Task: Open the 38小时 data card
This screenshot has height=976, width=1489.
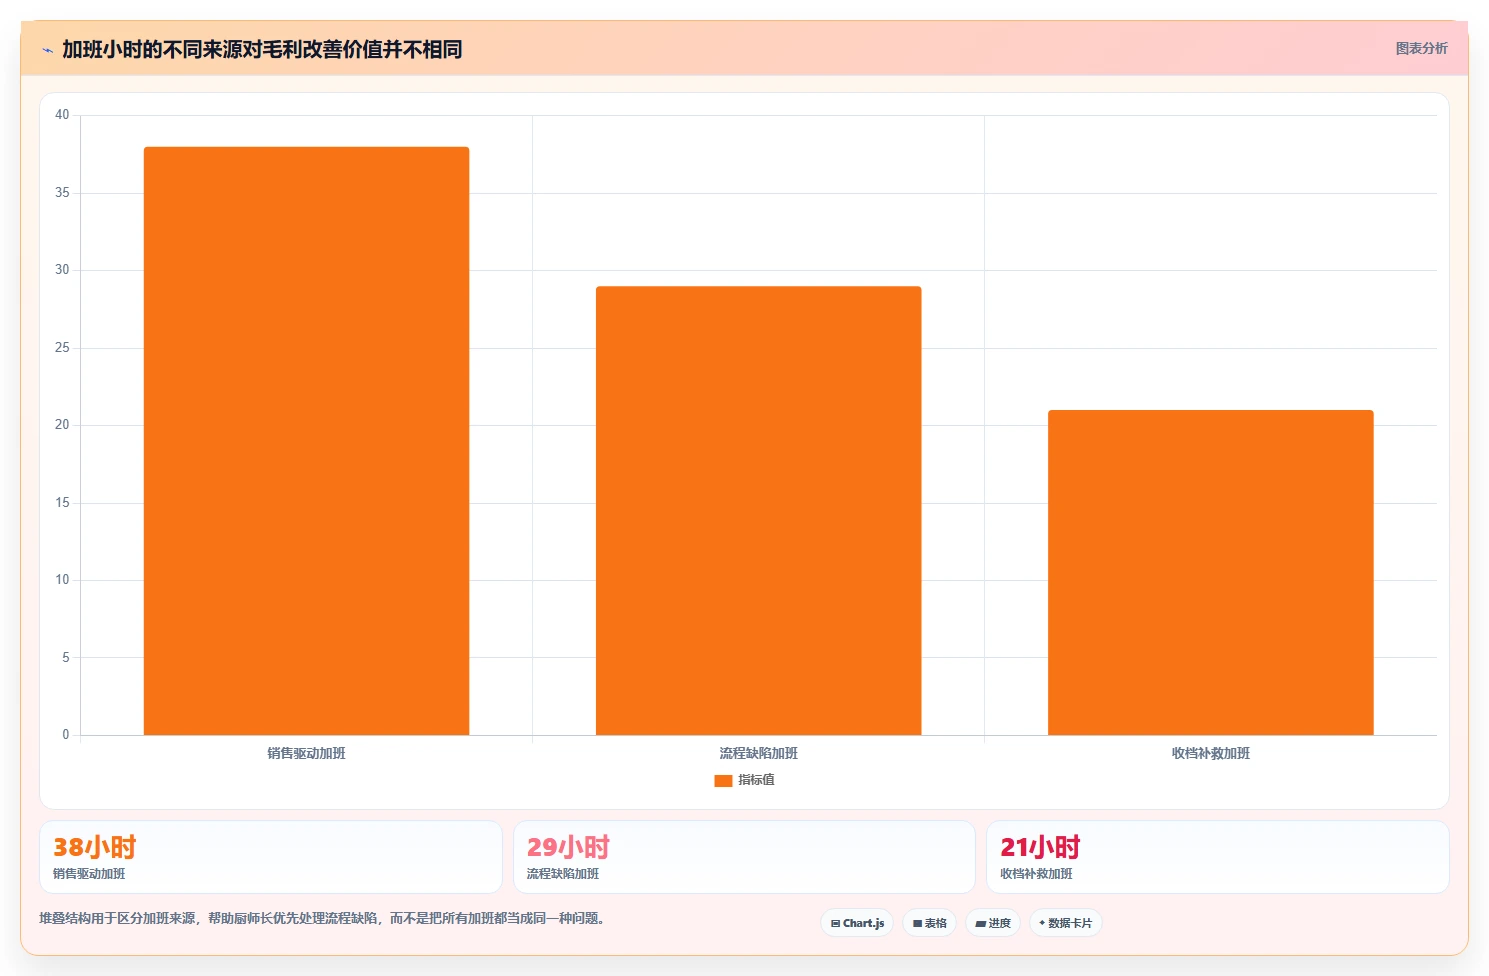Action: pyautogui.click(x=270, y=857)
